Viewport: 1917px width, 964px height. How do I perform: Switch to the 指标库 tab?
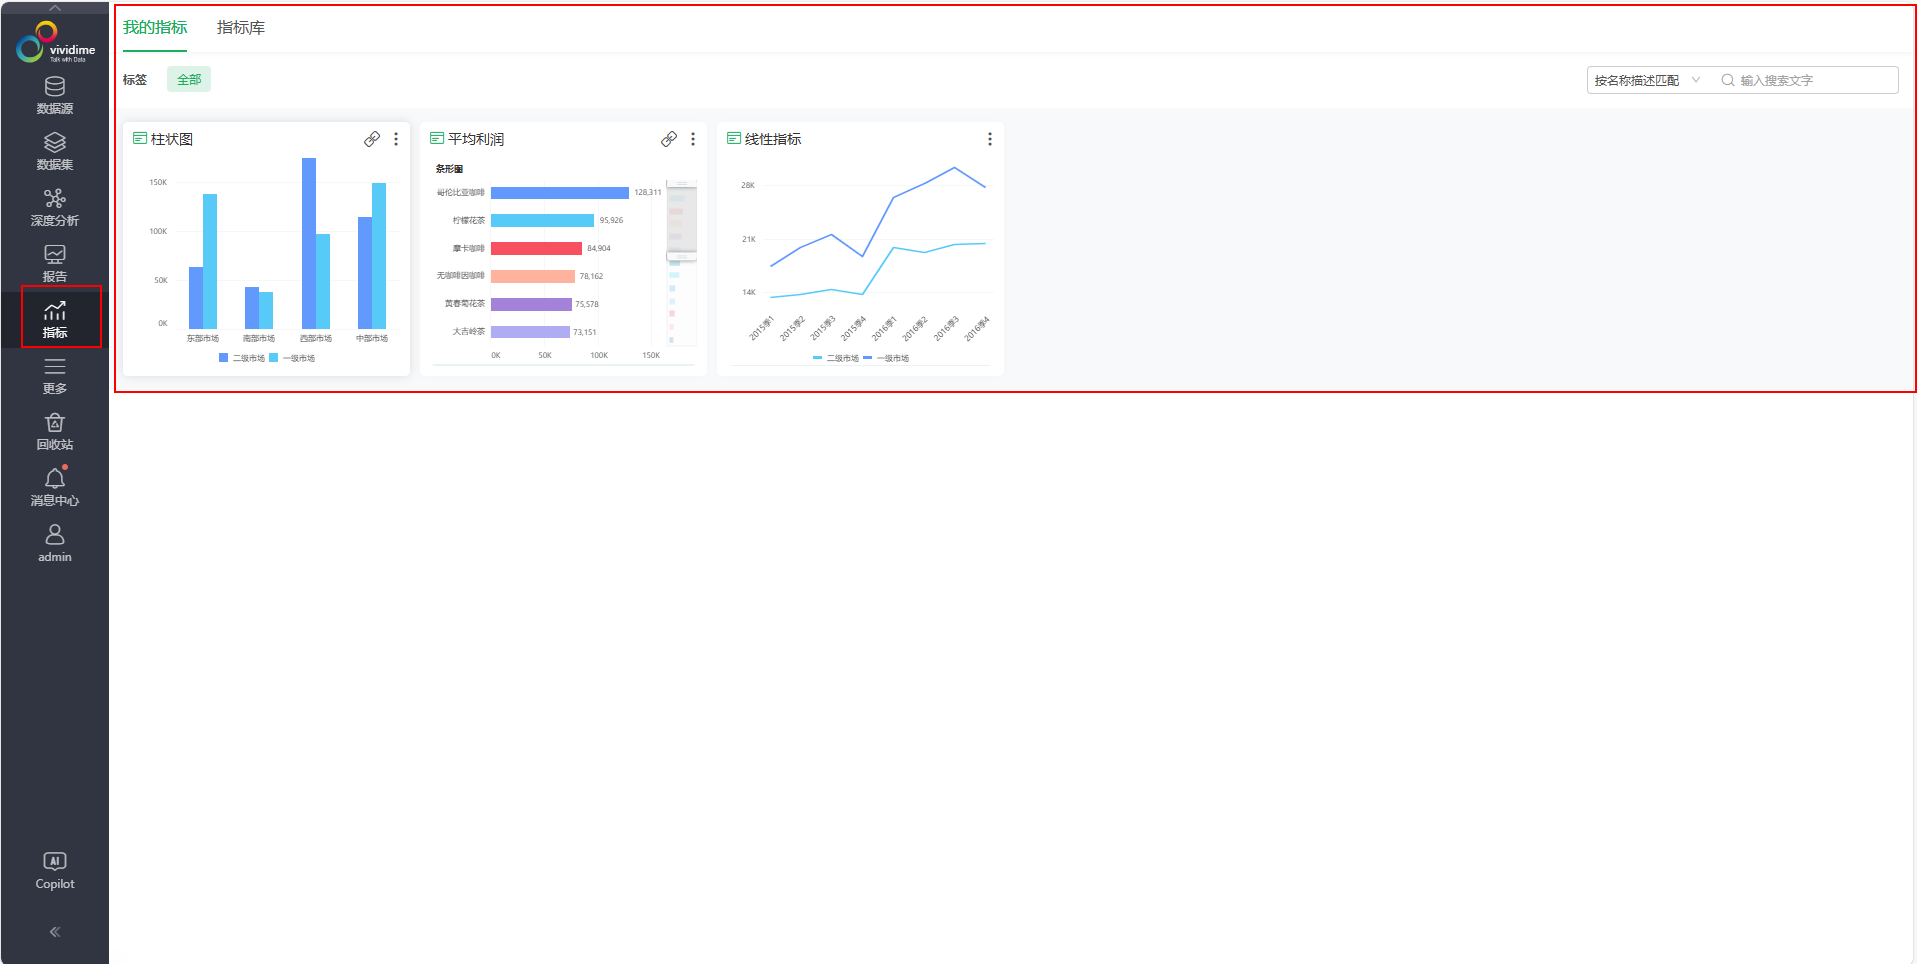pyautogui.click(x=241, y=28)
